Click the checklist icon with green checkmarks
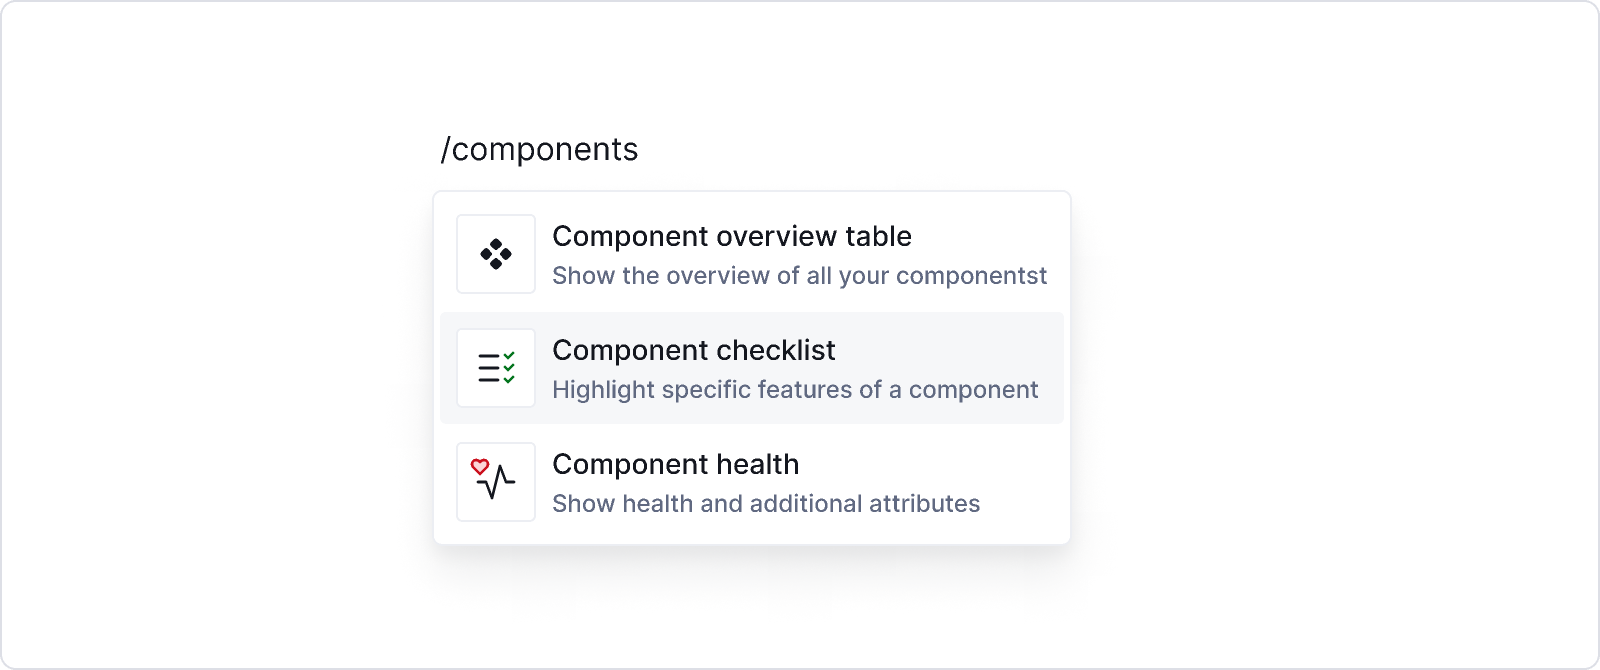 point(496,368)
